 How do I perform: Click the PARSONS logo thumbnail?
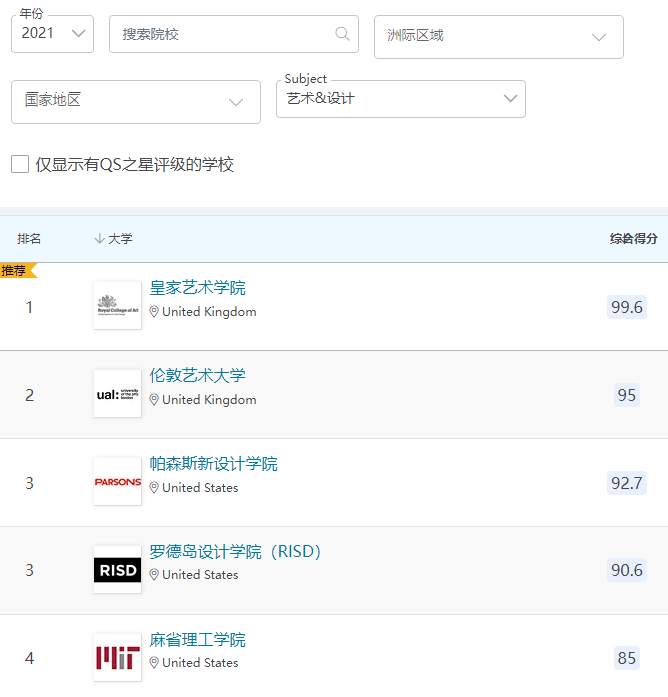(x=118, y=481)
